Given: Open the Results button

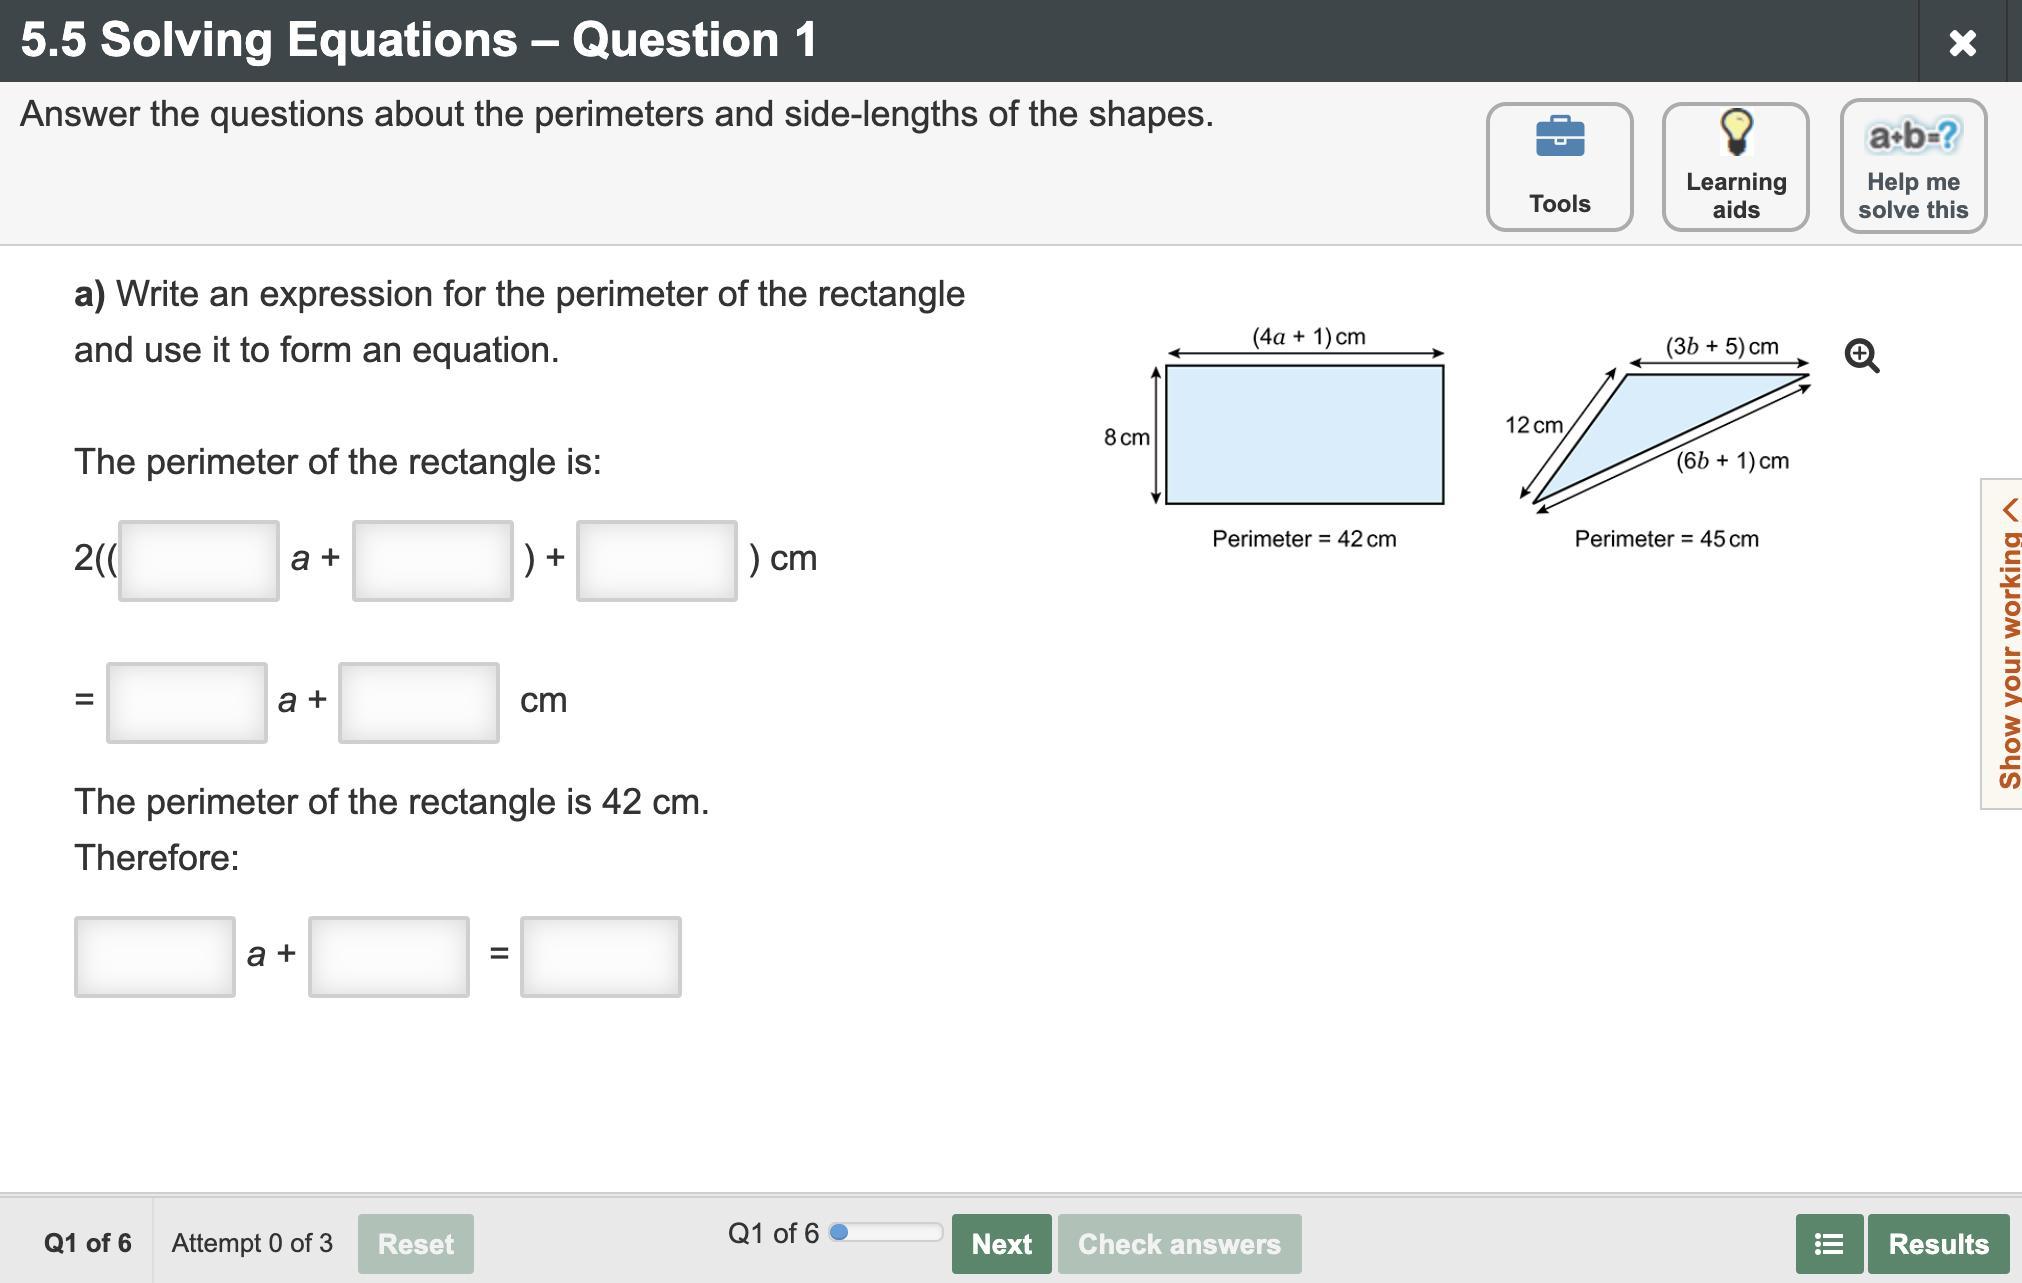Looking at the screenshot, I should 1938,1243.
